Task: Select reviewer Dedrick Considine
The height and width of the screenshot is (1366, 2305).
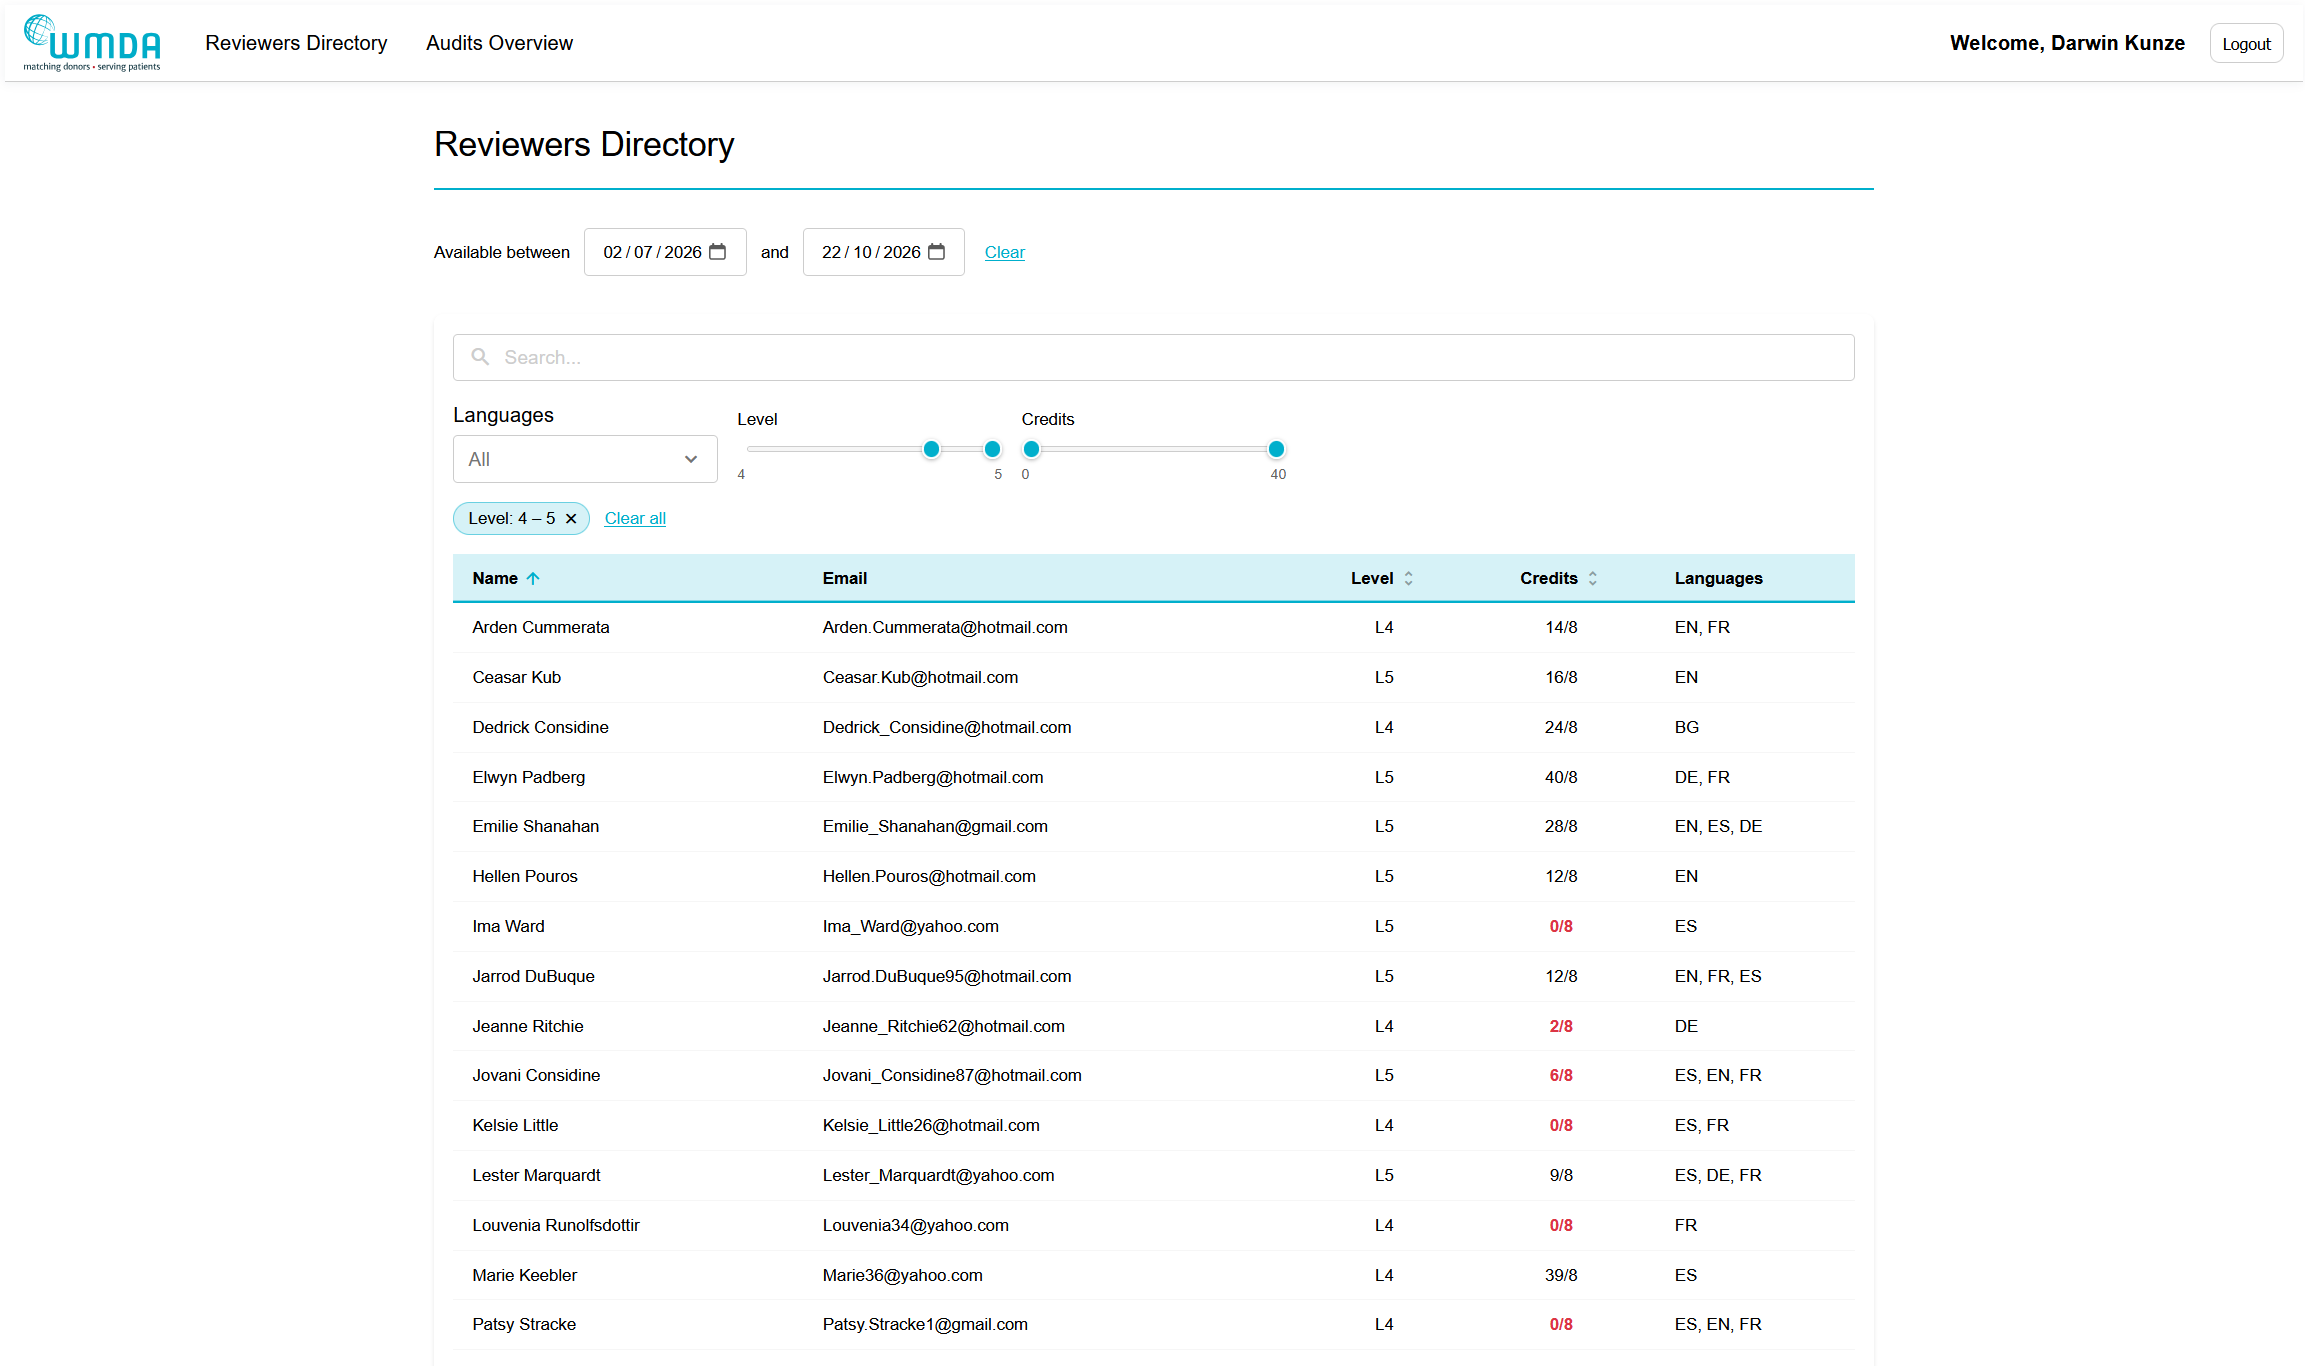Action: point(541,727)
